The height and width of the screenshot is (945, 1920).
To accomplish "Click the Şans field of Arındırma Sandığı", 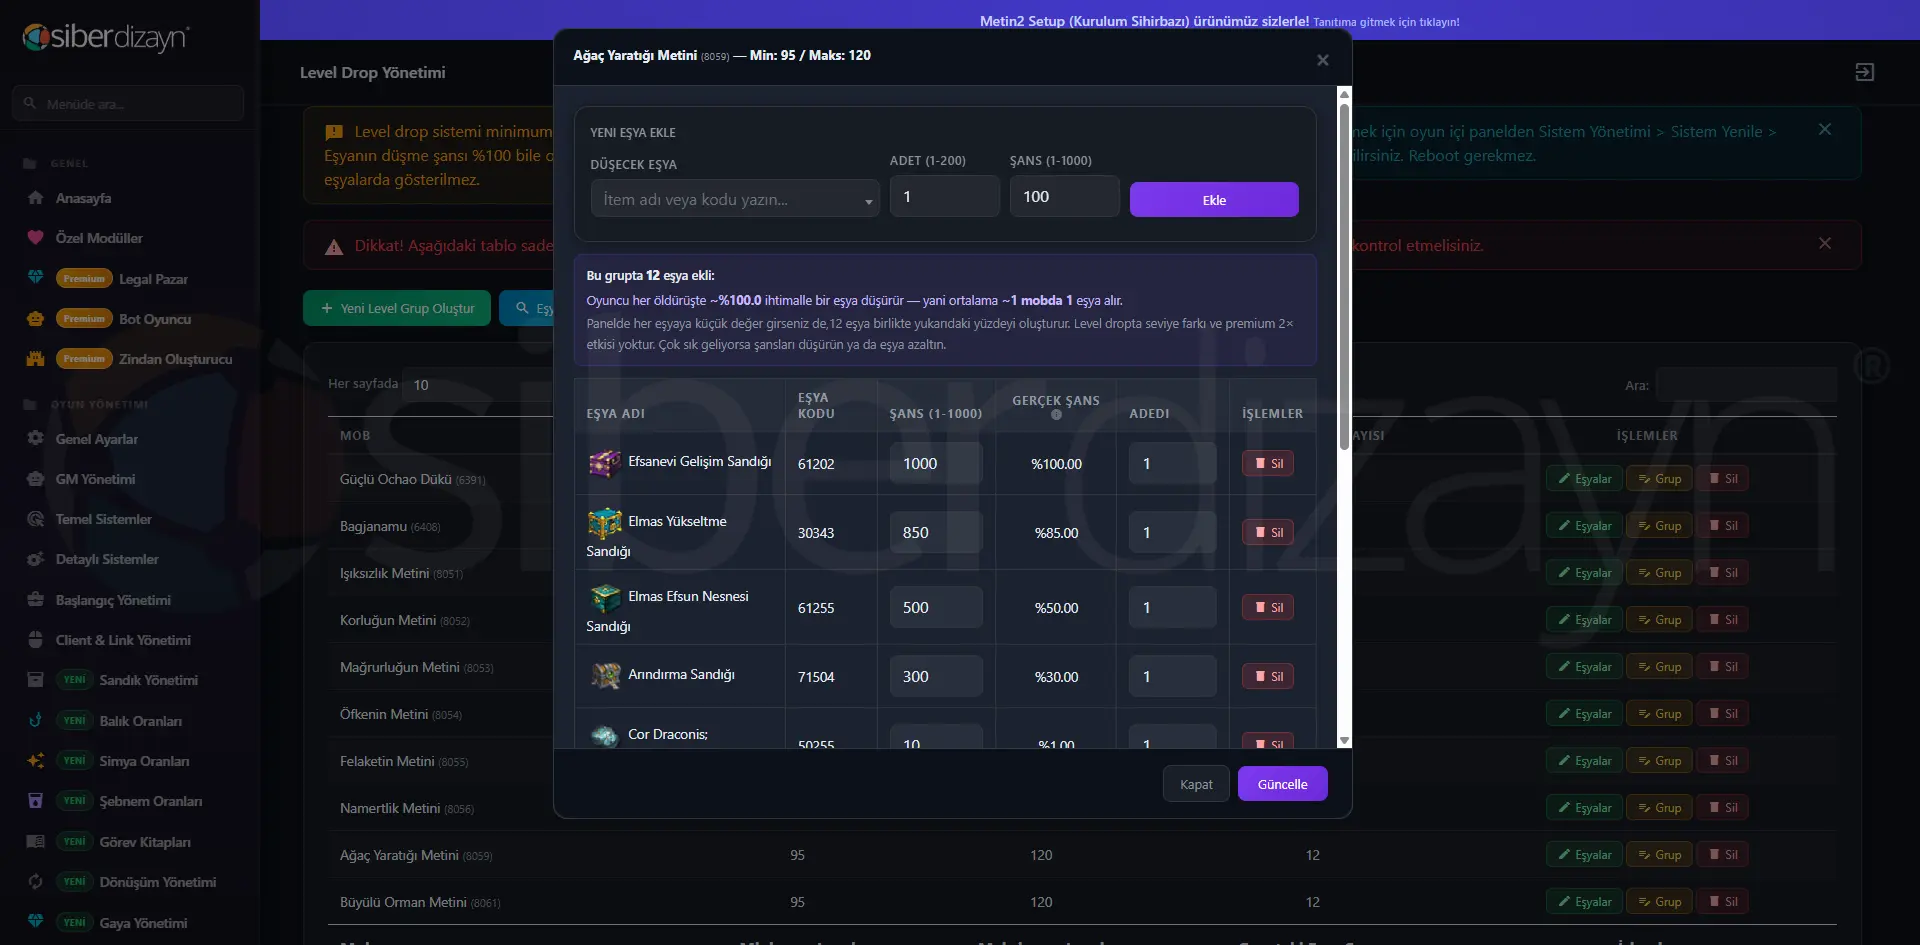I will pos(936,676).
